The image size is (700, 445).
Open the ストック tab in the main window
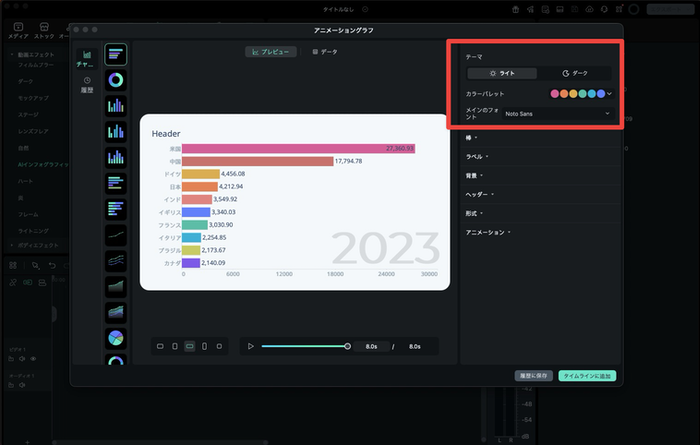[44, 30]
